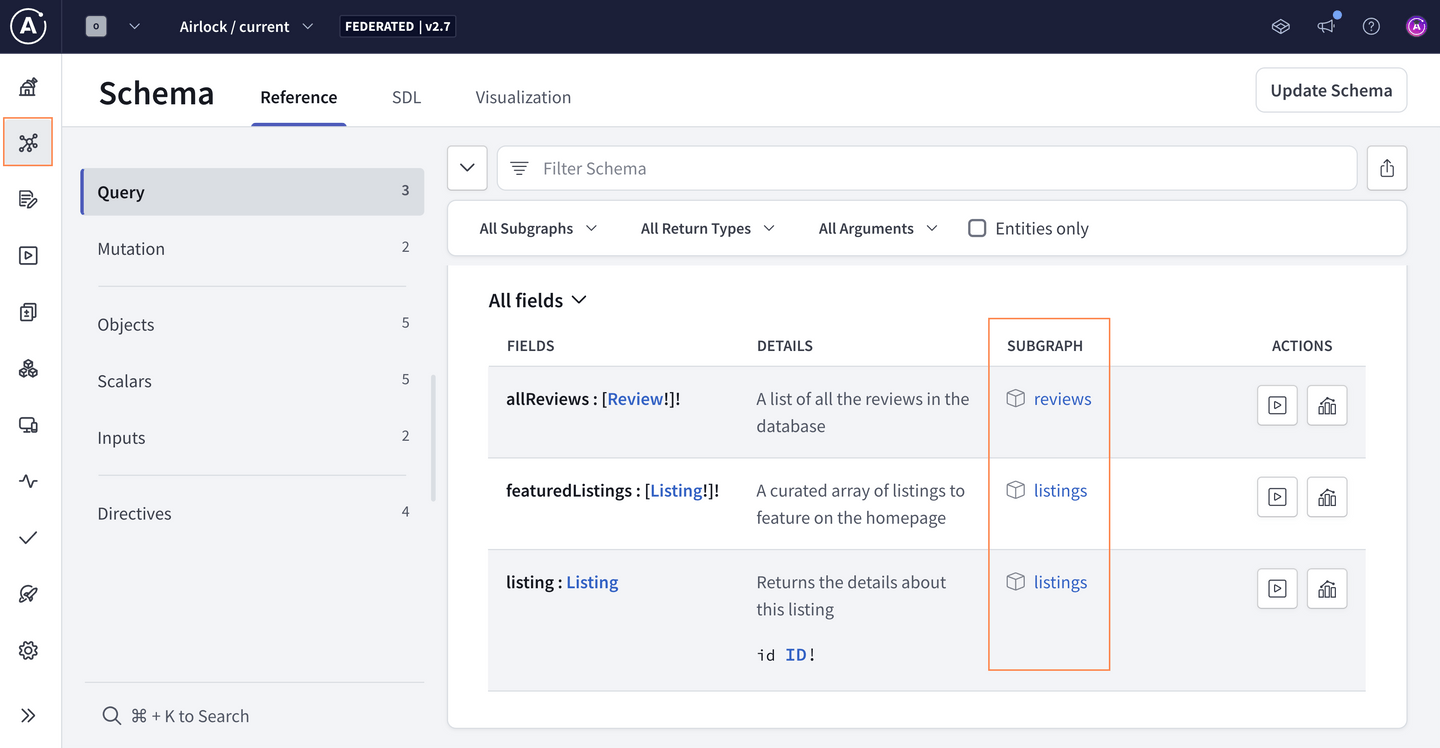Click the Filter Schema input field

coord(926,168)
